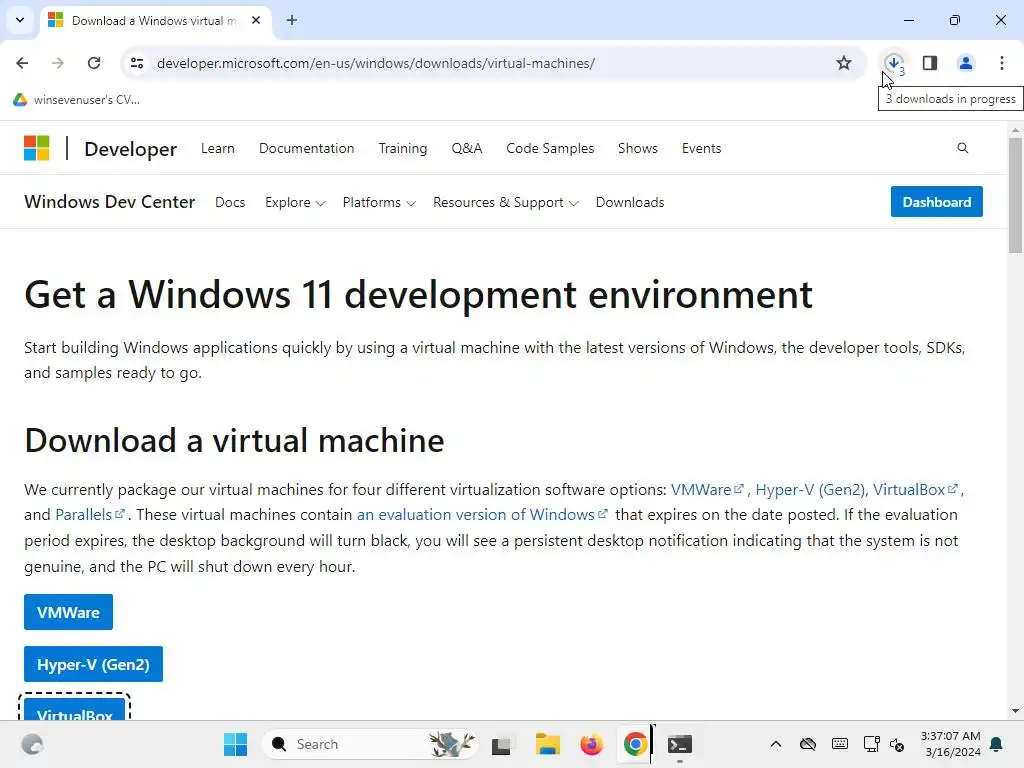Open the Chrome side panel
Image resolution: width=1024 pixels, height=768 pixels.
tap(930, 63)
